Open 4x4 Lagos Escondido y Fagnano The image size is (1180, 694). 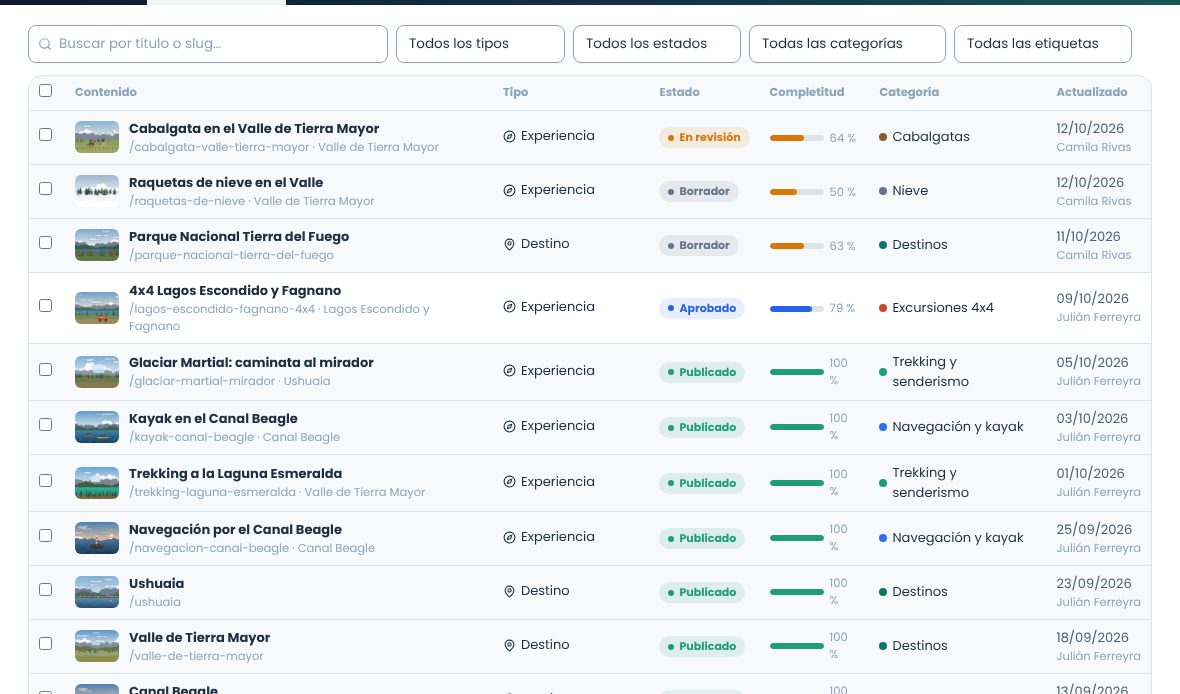235,291
